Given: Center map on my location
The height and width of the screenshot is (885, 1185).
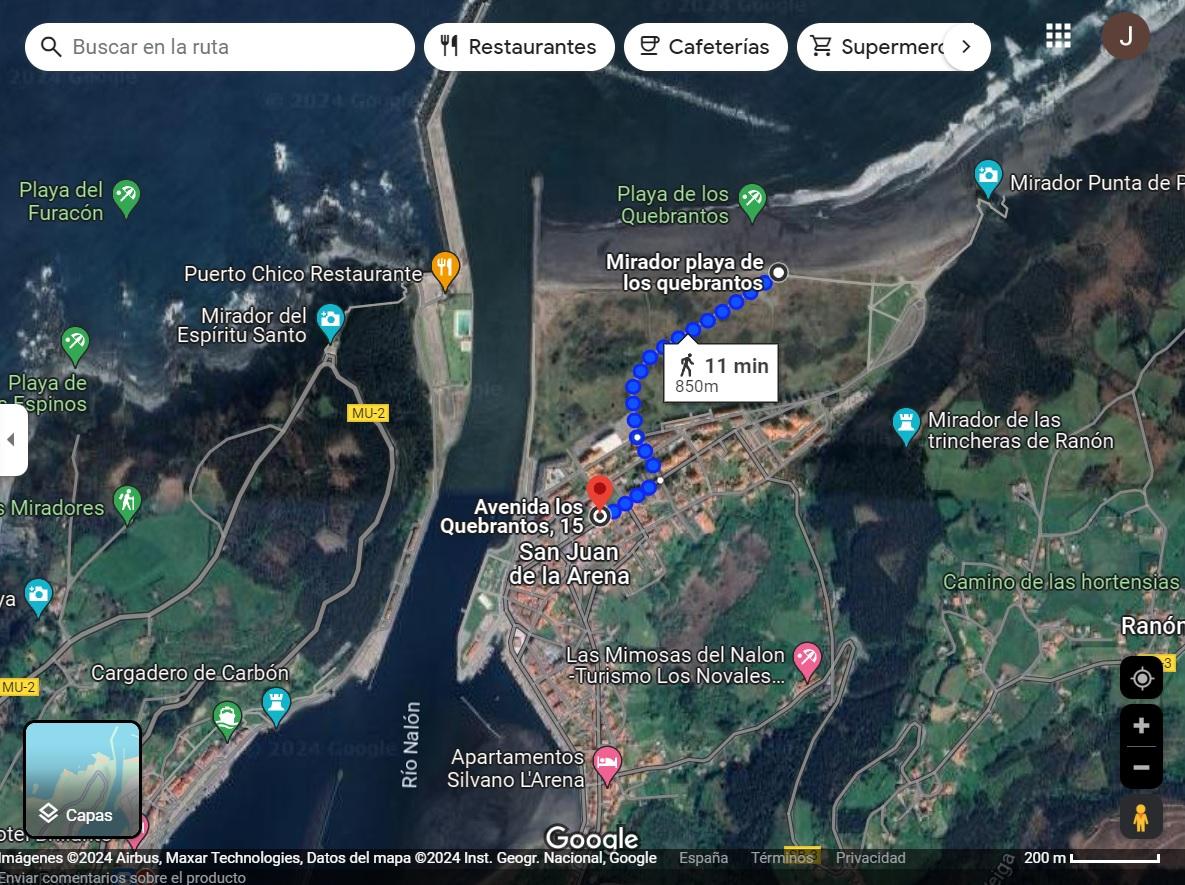Looking at the screenshot, I should (x=1141, y=678).
